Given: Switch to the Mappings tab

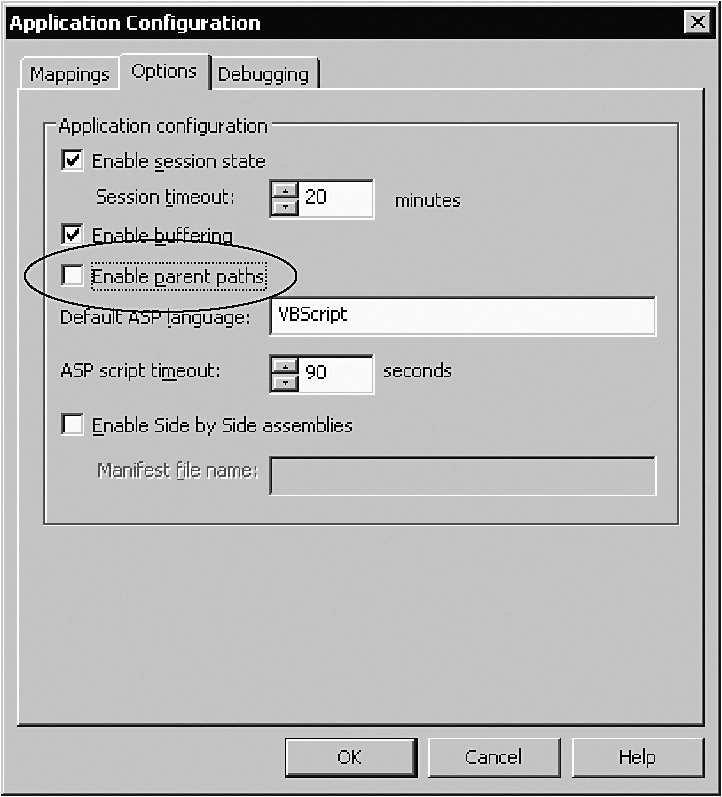Looking at the screenshot, I should [x=69, y=74].
